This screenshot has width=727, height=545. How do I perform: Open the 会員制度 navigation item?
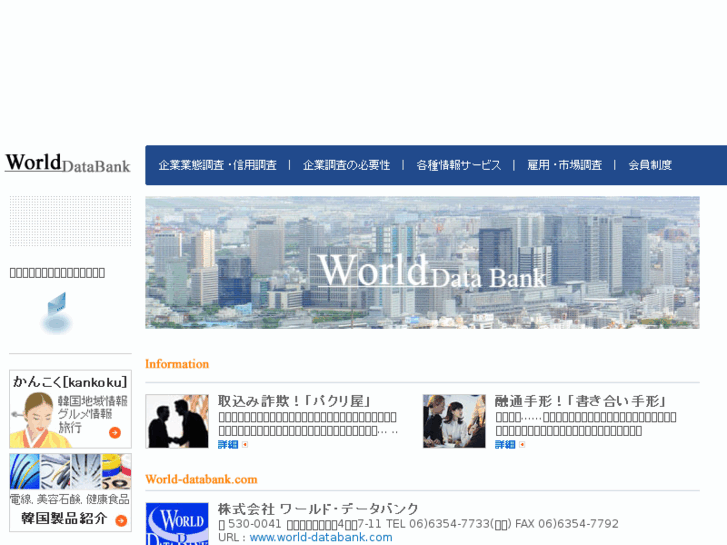point(650,166)
